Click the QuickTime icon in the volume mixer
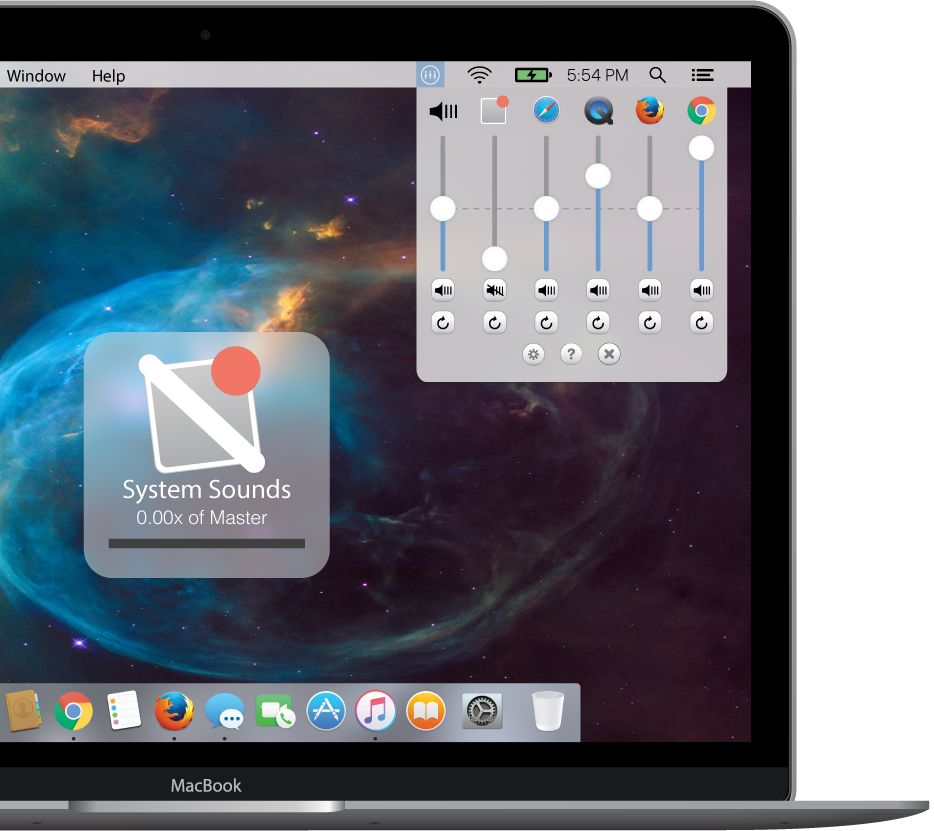The height and width of the screenshot is (831, 934). pos(597,111)
